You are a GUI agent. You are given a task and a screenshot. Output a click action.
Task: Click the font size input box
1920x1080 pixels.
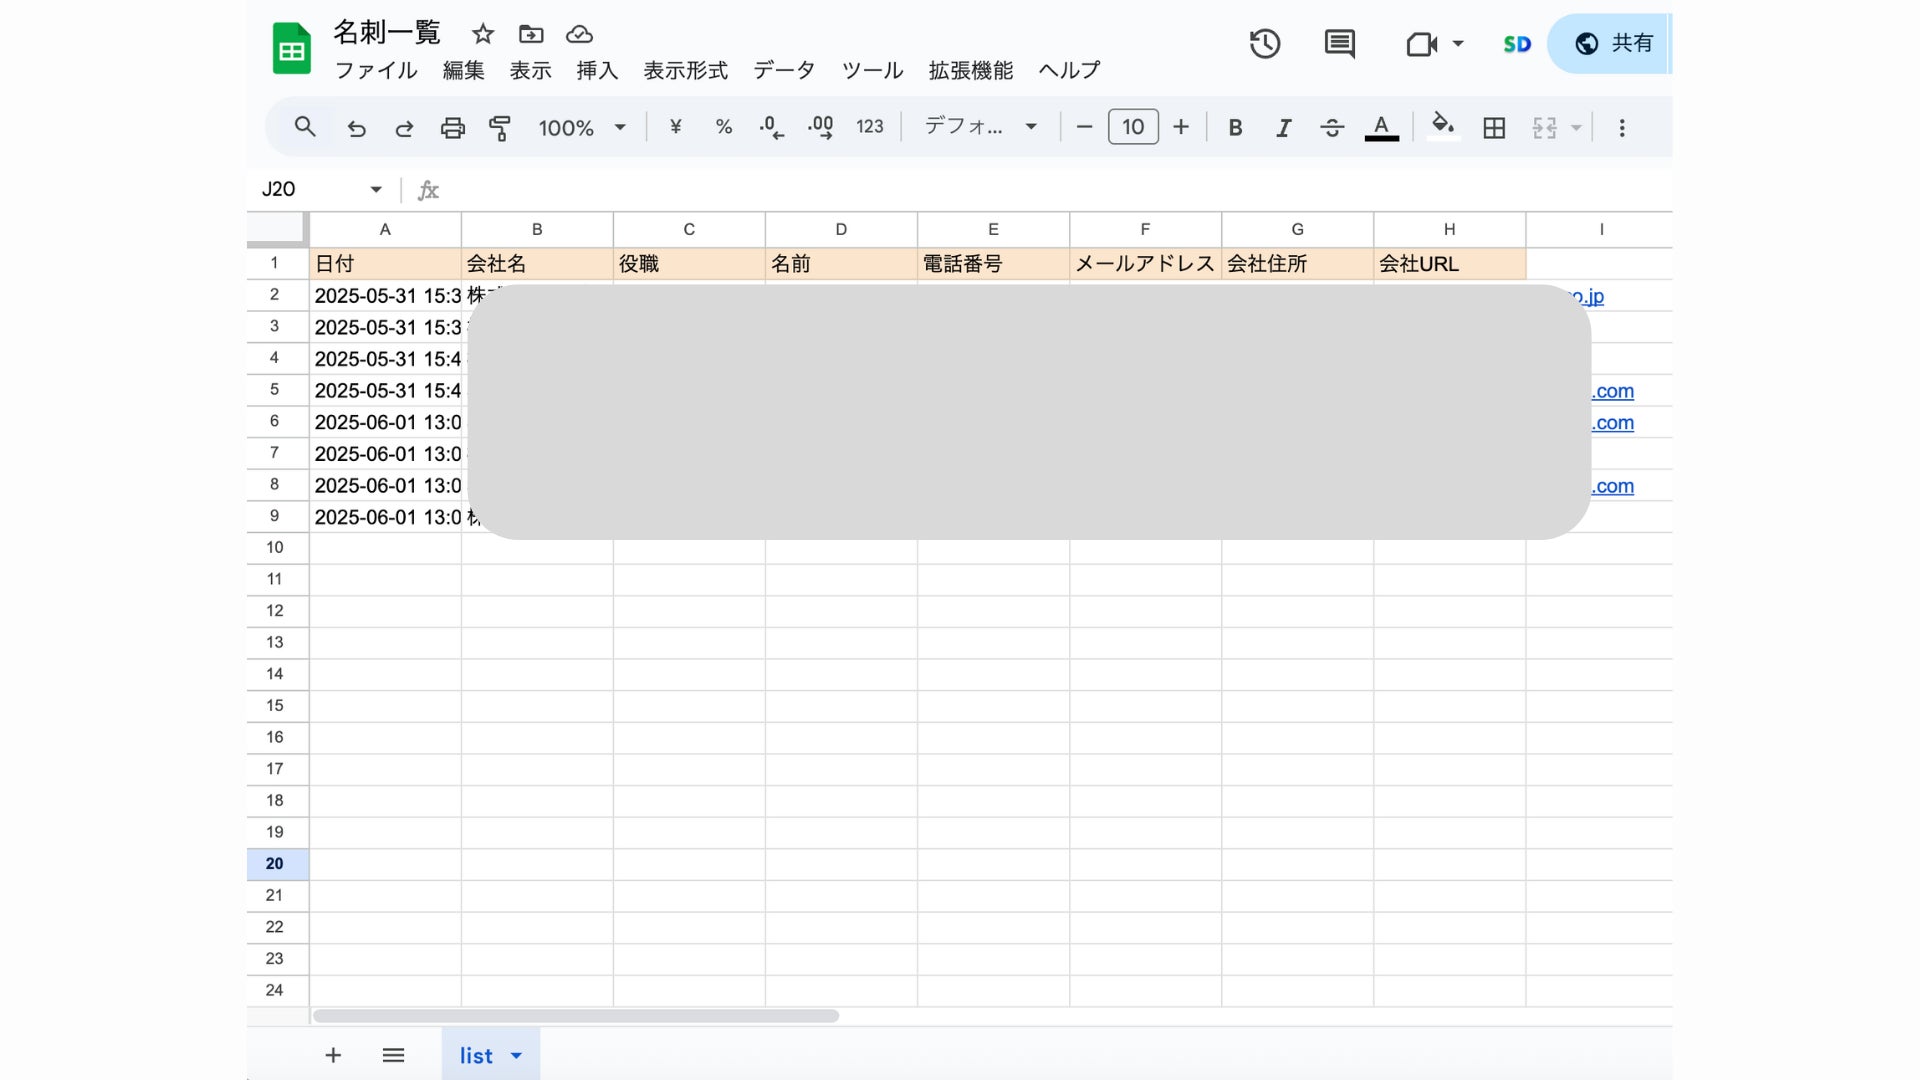(x=1133, y=127)
